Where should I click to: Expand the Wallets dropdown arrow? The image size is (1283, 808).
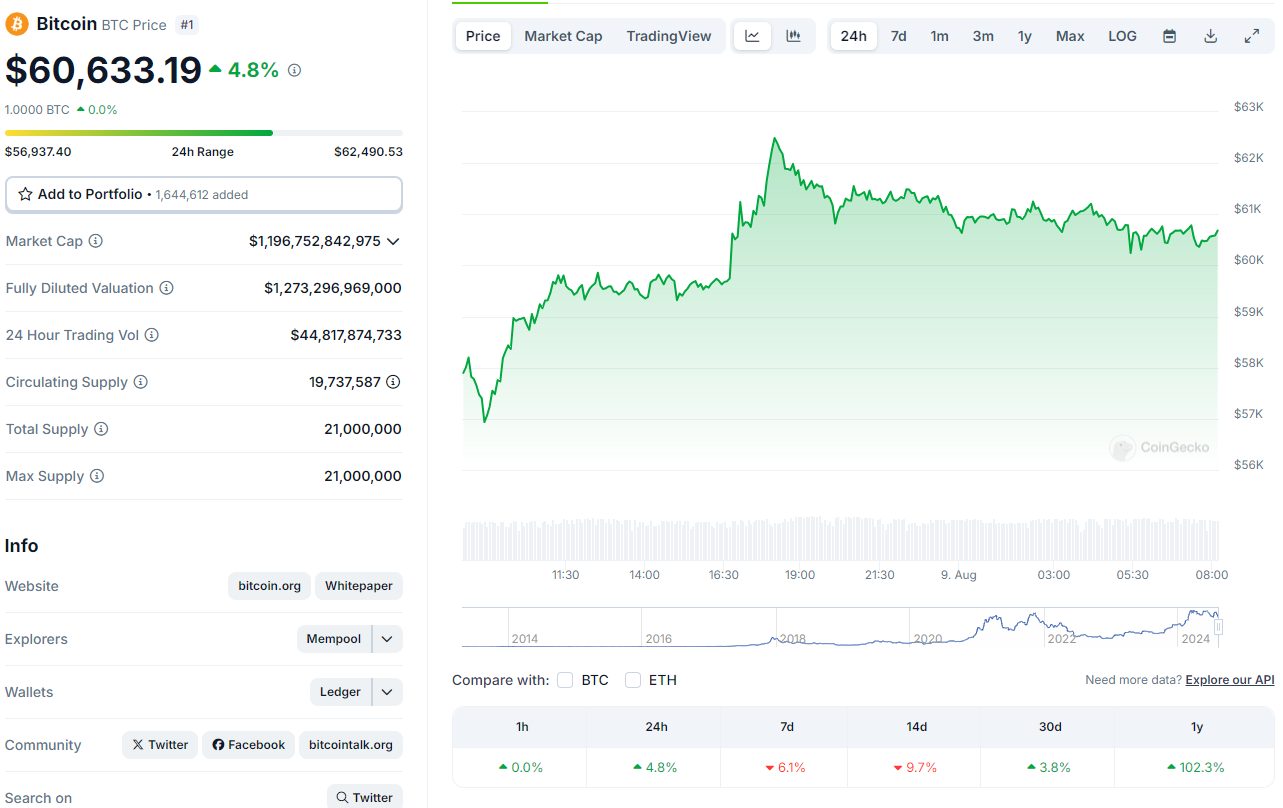pos(388,692)
